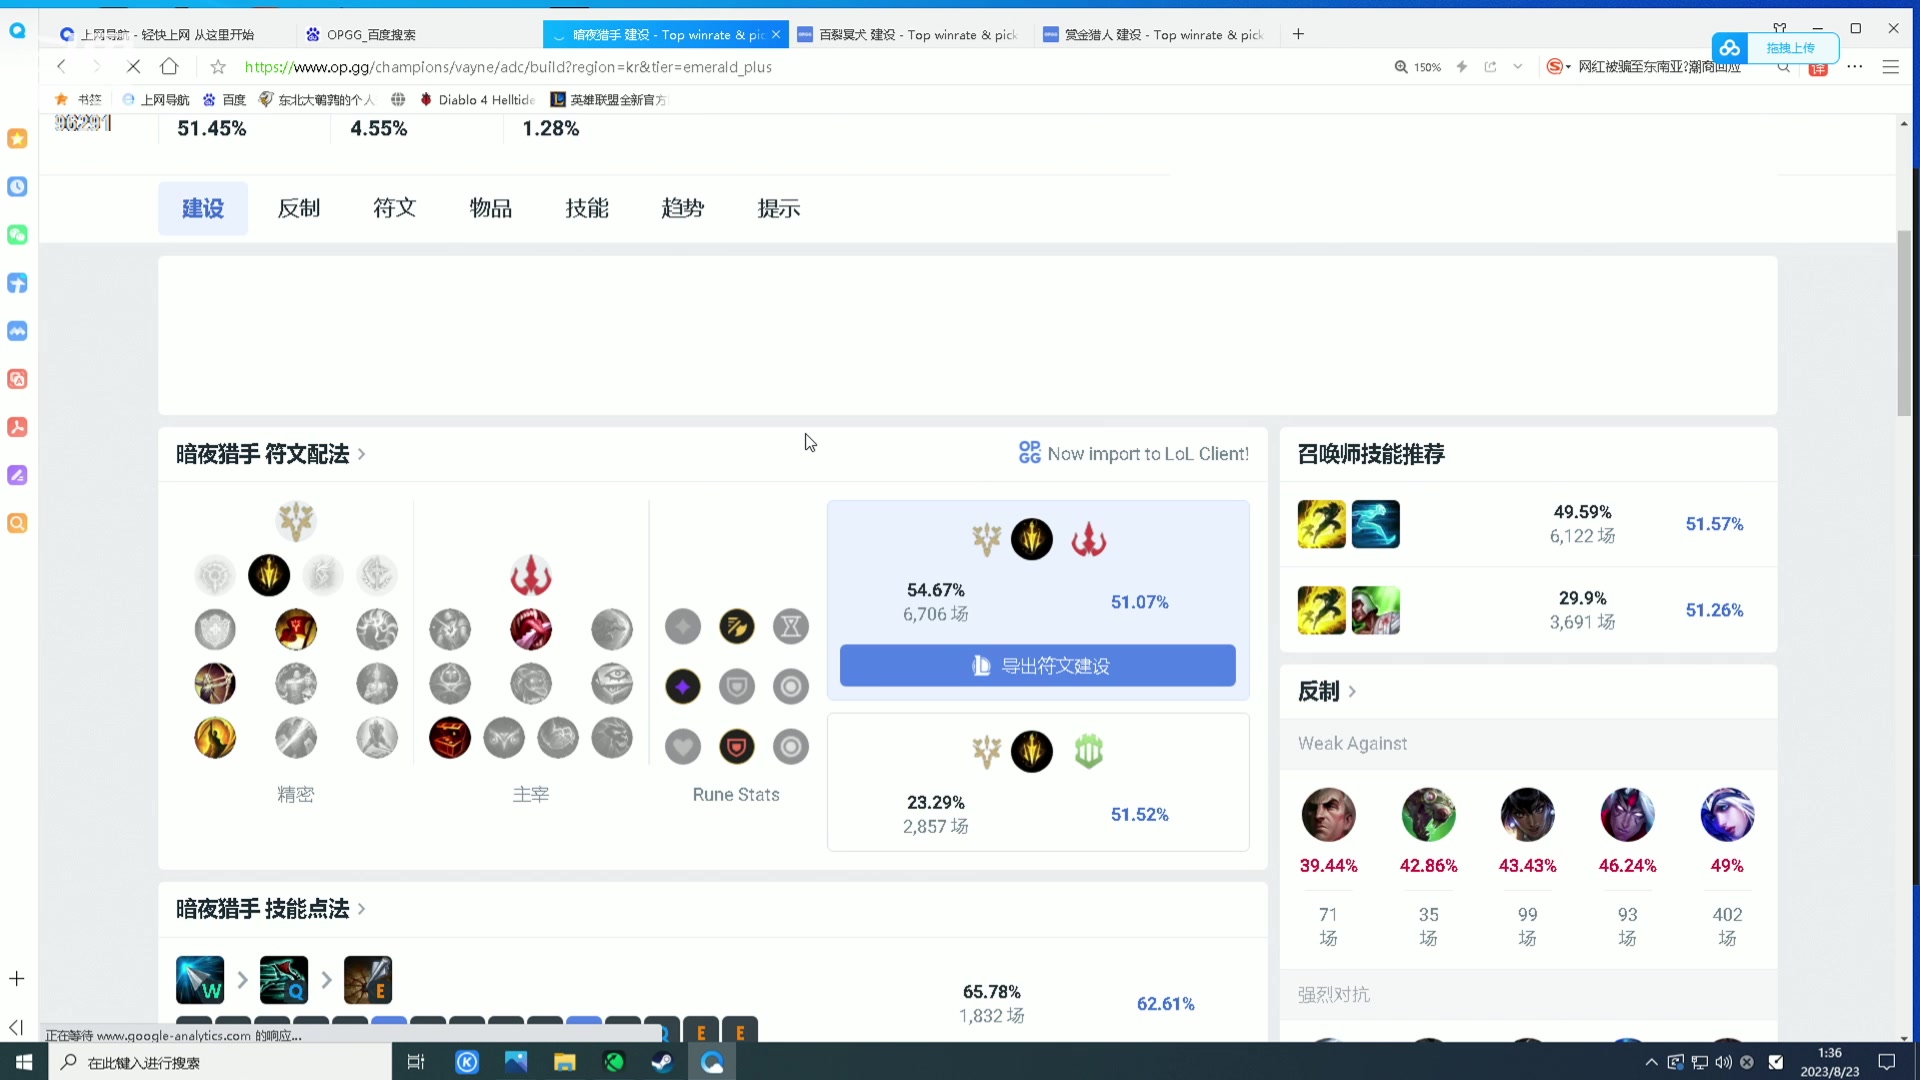
Task: Select the Triumph rune icon in Precision tree
Action: click(296, 629)
